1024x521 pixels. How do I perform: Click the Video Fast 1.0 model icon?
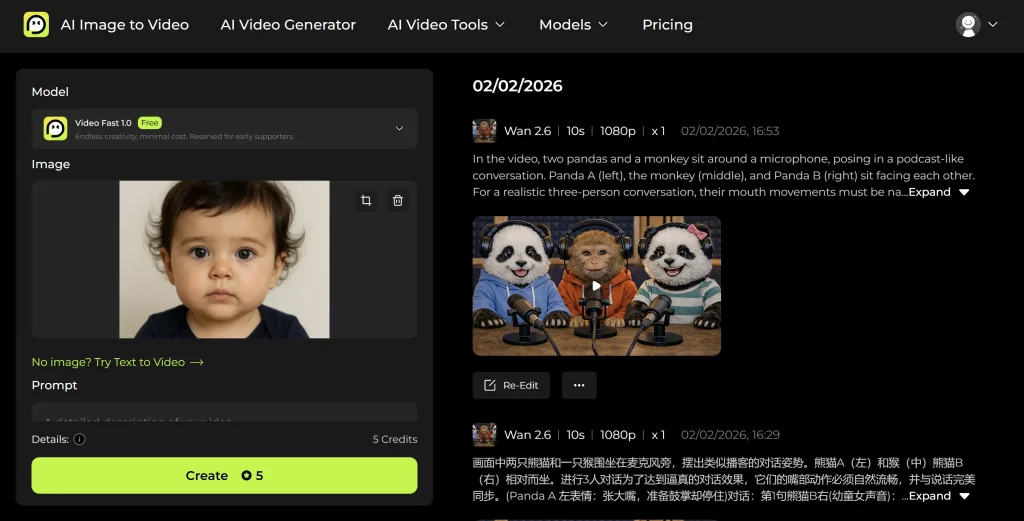click(x=56, y=129)
